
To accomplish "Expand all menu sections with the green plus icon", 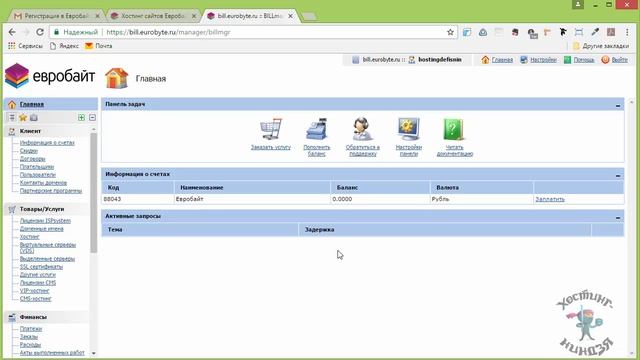I will pos(81,118).
